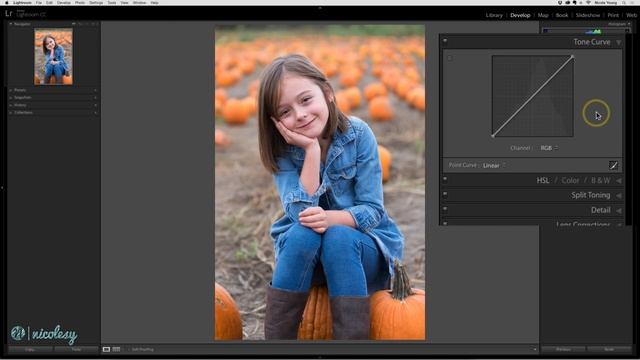Collapse the Histogram panel

coord(629,24)
